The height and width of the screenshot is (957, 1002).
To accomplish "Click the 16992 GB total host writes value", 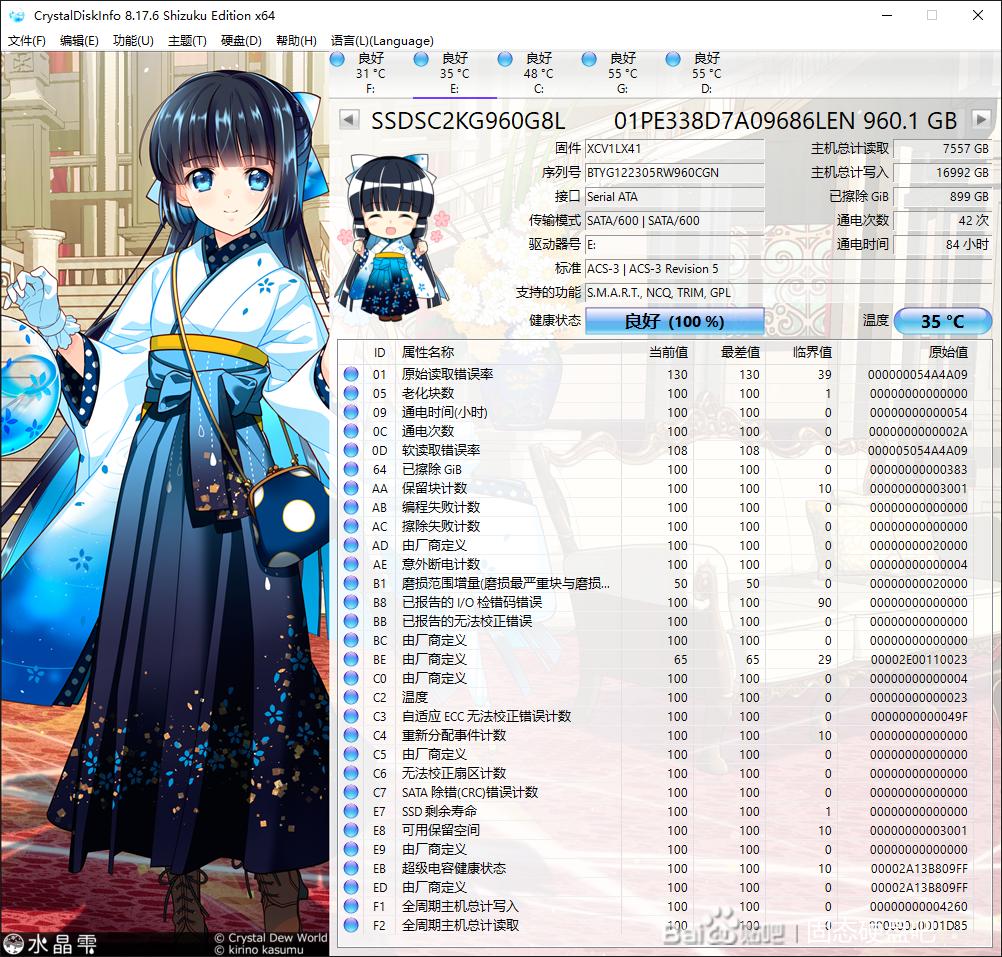I will [x=942, y=172].
